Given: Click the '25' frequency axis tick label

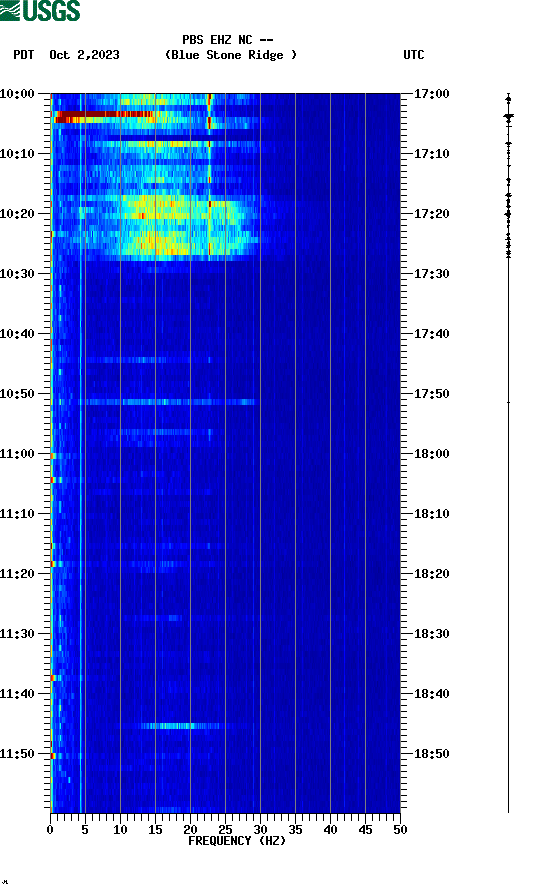Looking at the screenshot, I should [x=225, y=830].
